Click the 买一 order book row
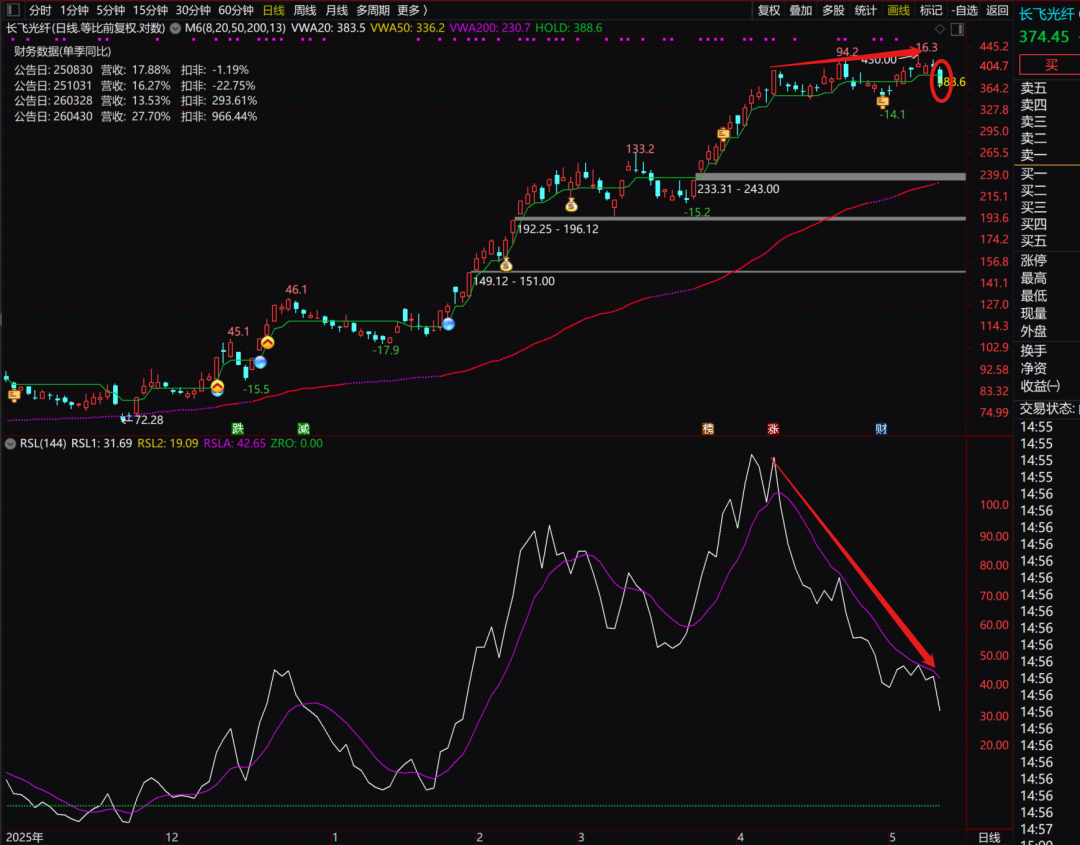 point(1034,174)
